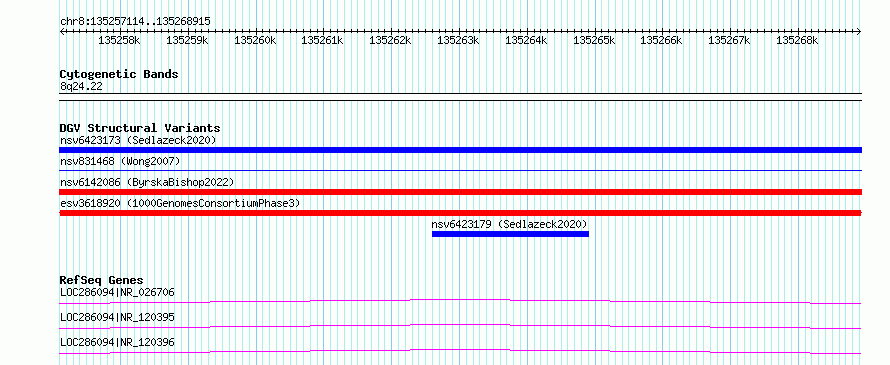Click the 135262k ruler tick label
Image resolution: width=890 pixels, height=365 pixels.
point(391,40)
